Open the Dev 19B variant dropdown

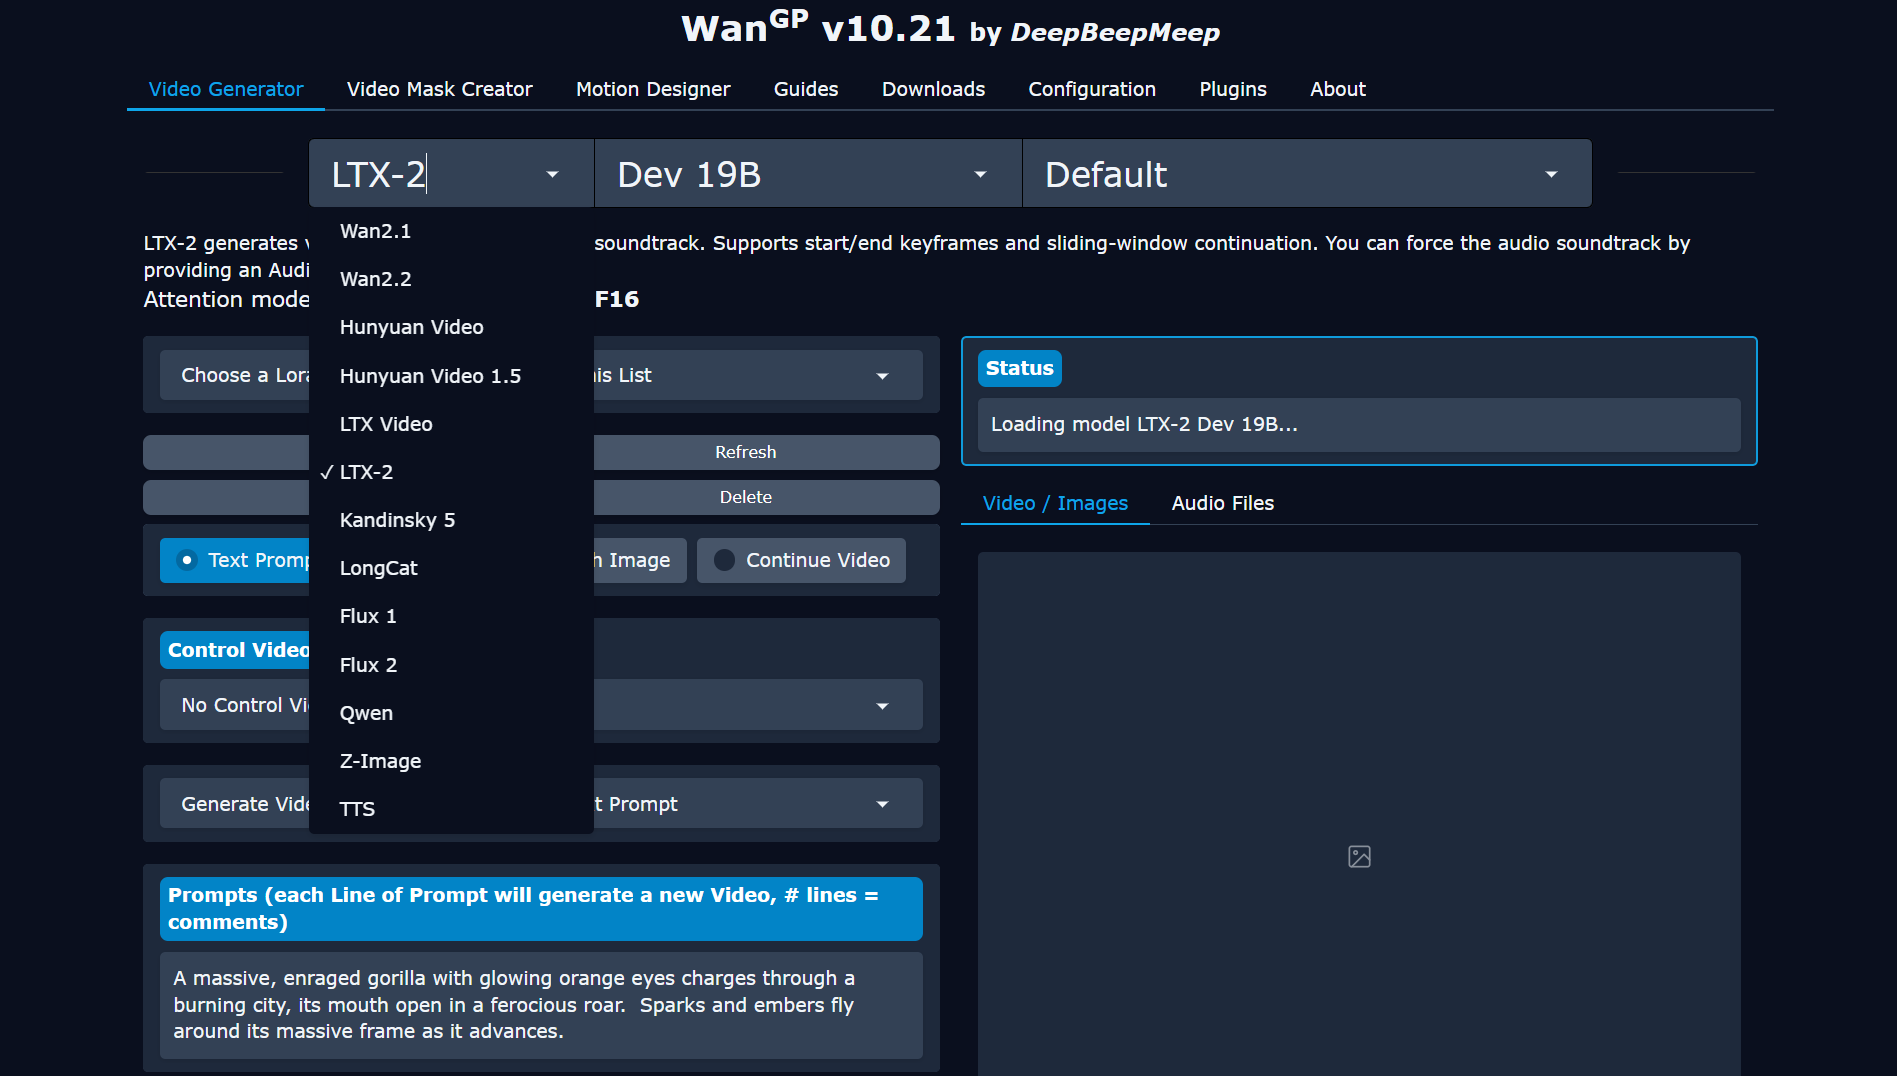point(806,173)
